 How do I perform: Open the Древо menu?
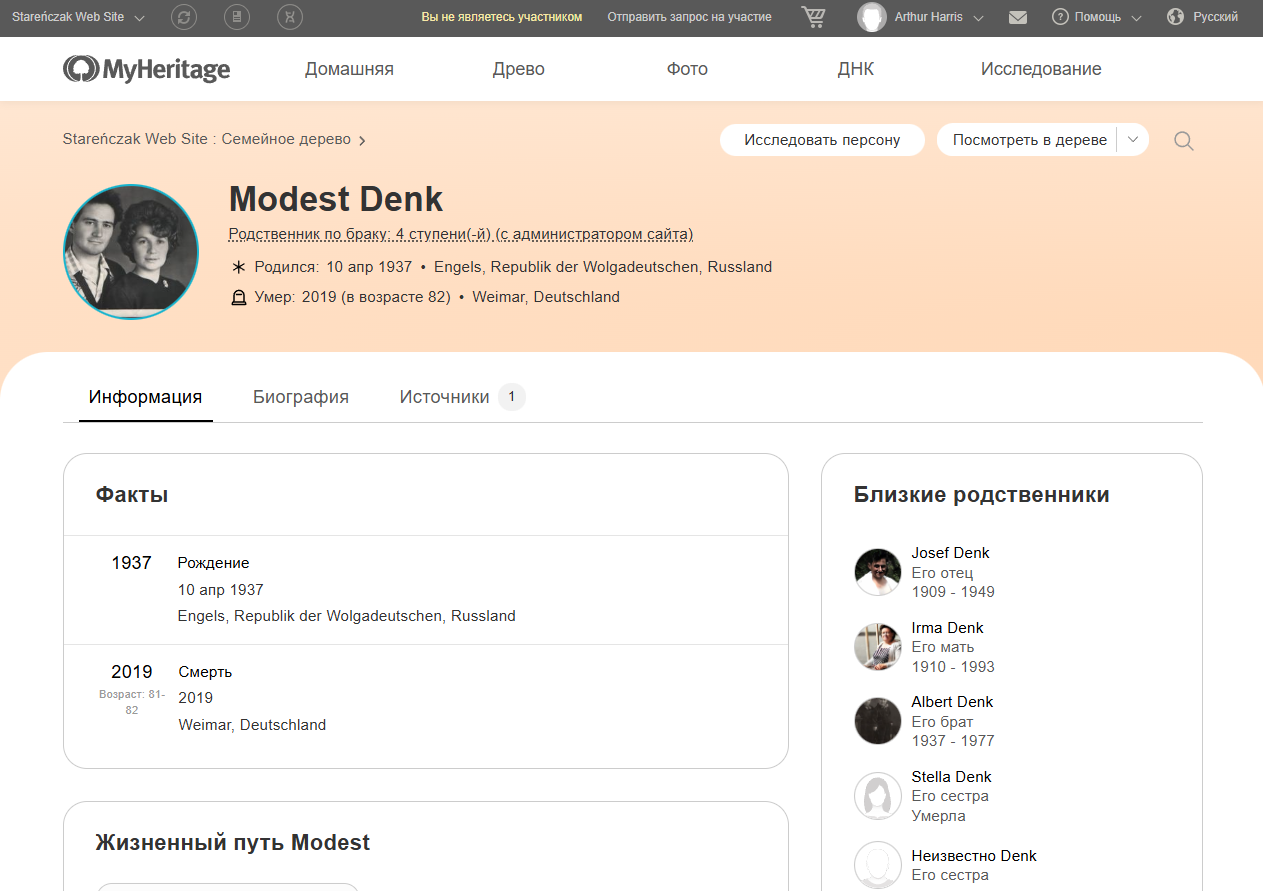click(x=519, y=69)
